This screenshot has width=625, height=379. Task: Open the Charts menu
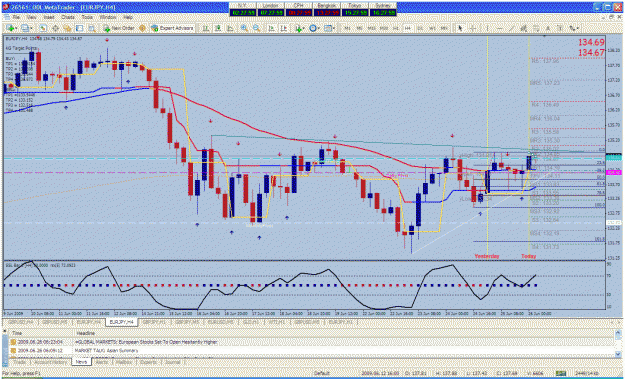click(68, 18)
